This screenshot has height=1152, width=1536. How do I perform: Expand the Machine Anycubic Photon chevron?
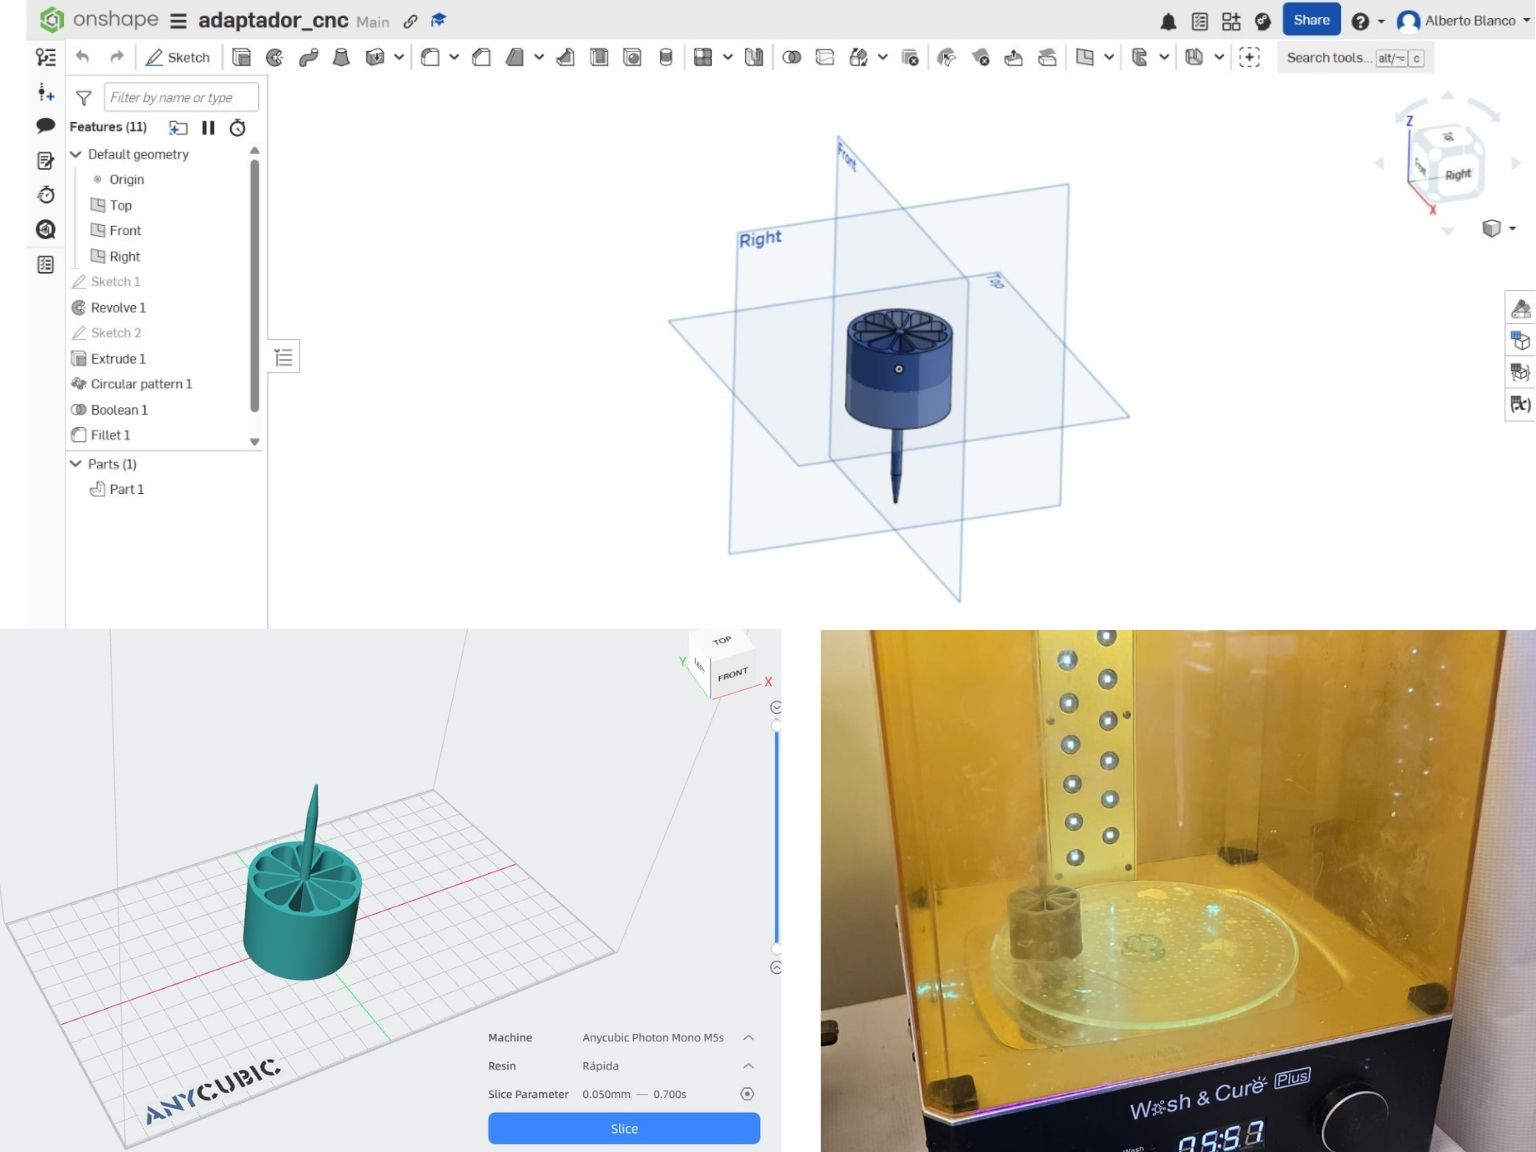click(x=748, y=1038)
